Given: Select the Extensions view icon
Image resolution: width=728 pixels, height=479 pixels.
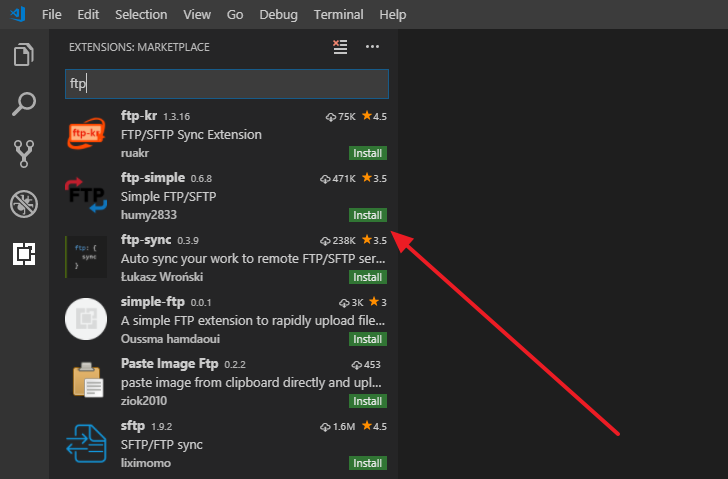Looking at the screenshot, I should [x=24, y=253].
